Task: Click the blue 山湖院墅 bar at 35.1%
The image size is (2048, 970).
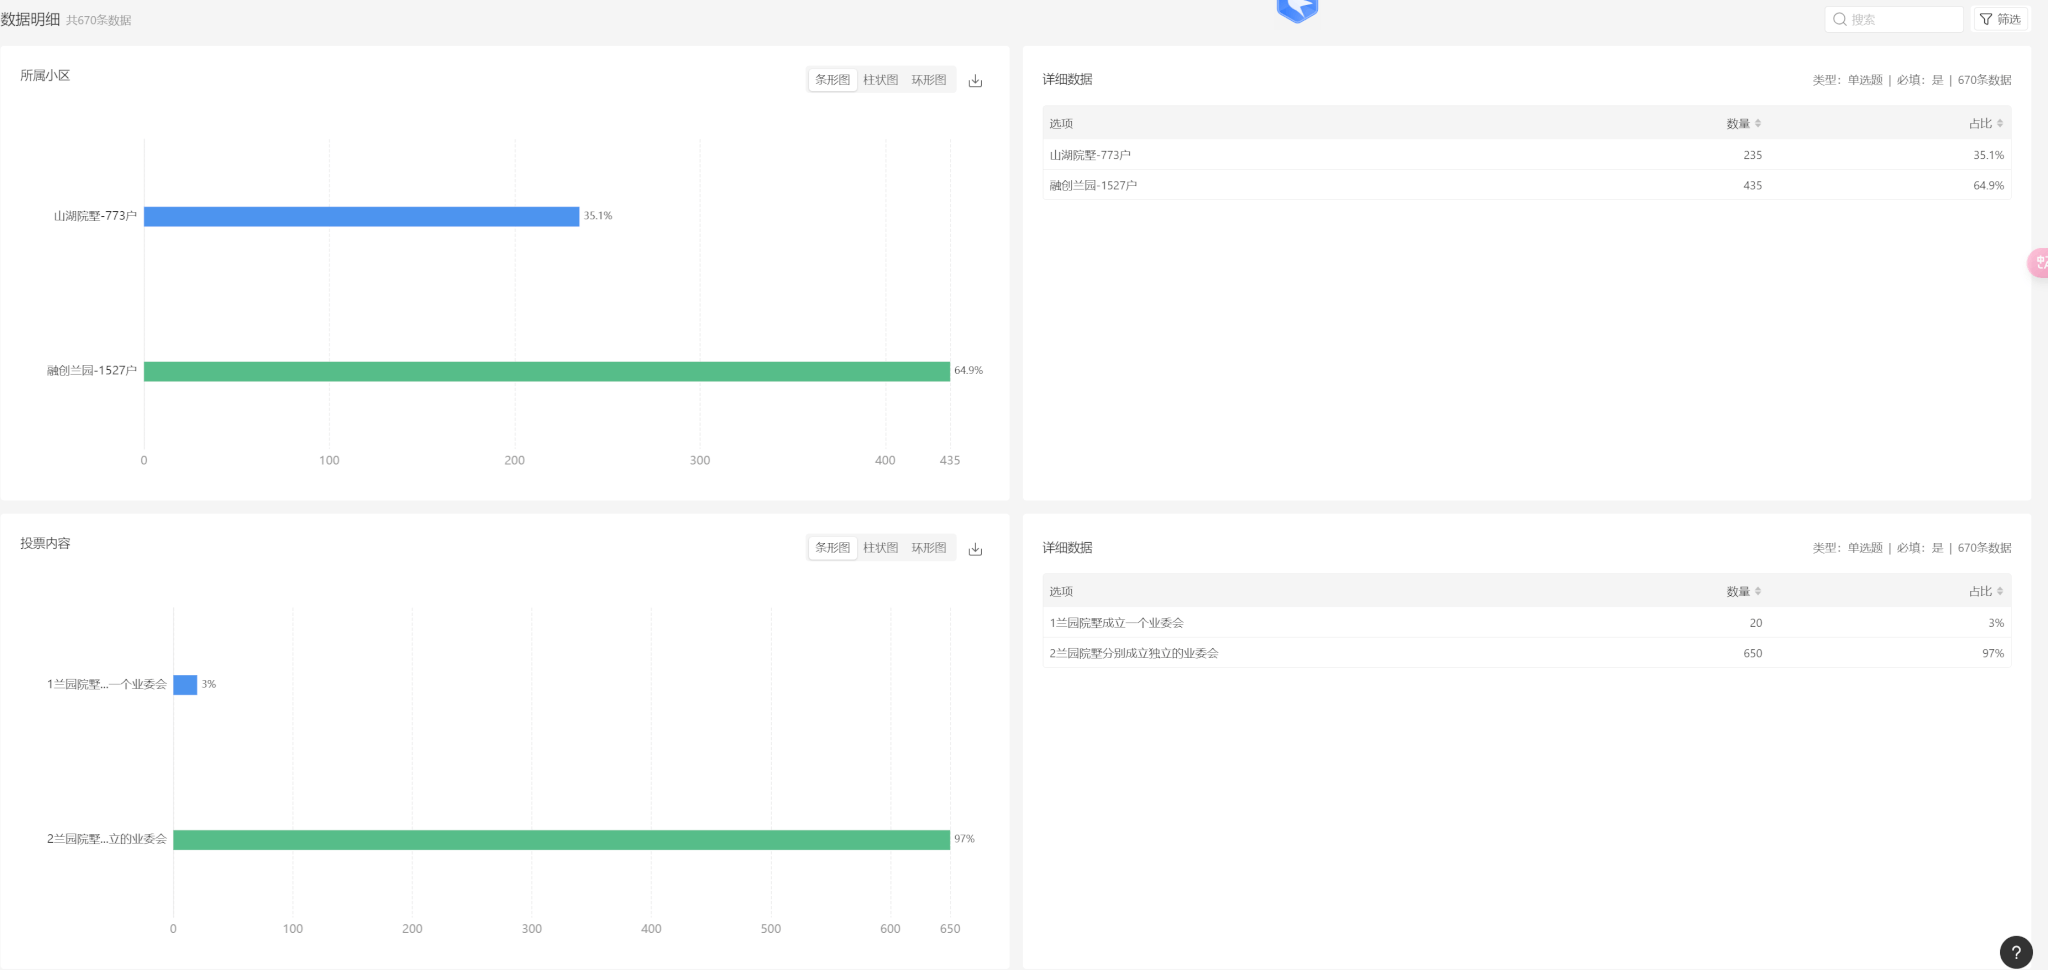Action: coord(361,216)
